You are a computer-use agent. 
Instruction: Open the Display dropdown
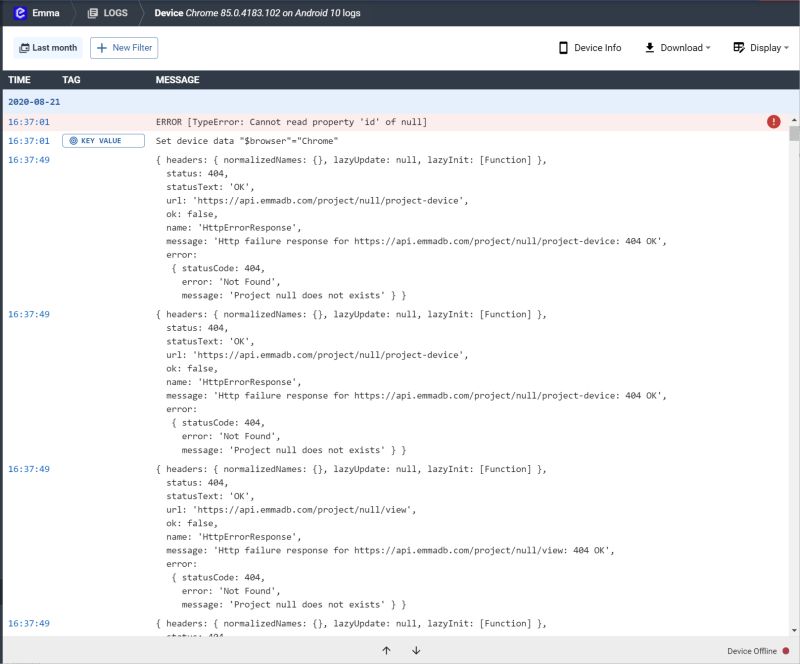[x=764, y=47]
